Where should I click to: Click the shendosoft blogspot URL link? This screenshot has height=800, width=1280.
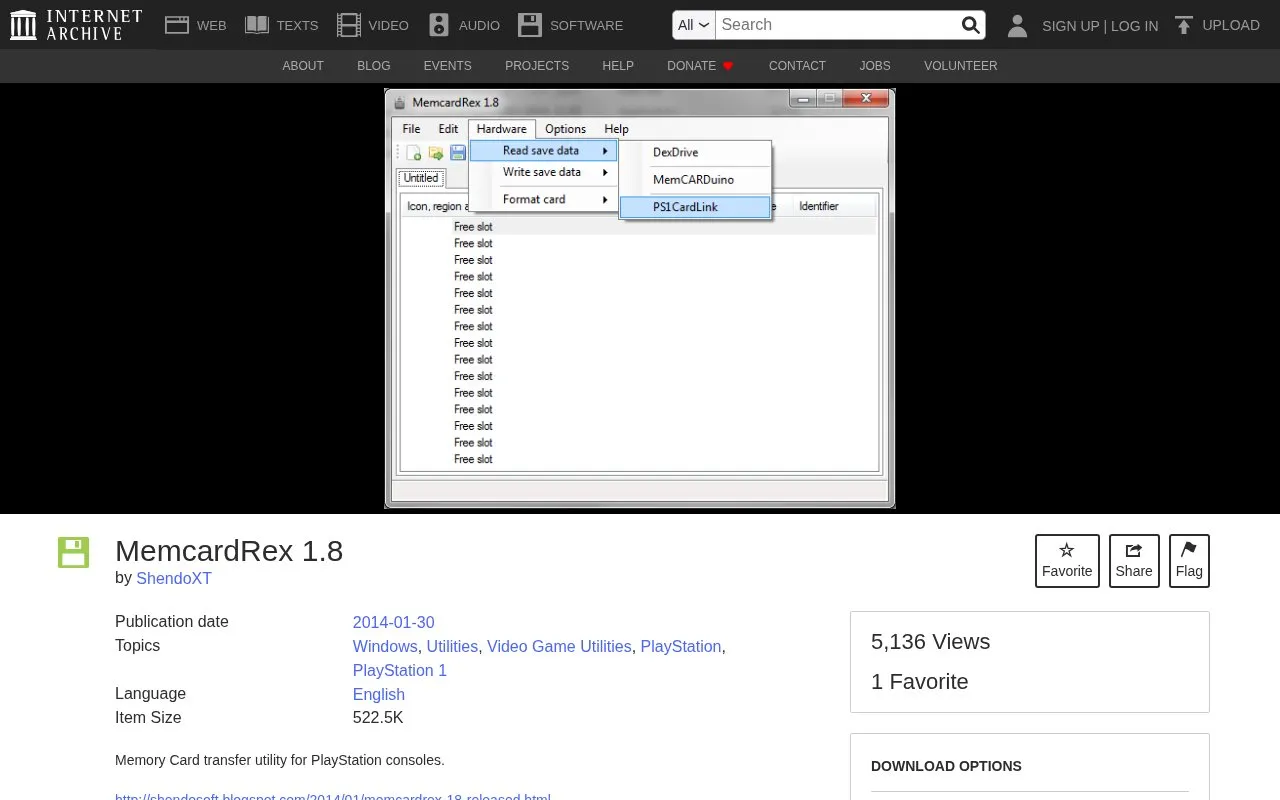[x=333, y=796]
